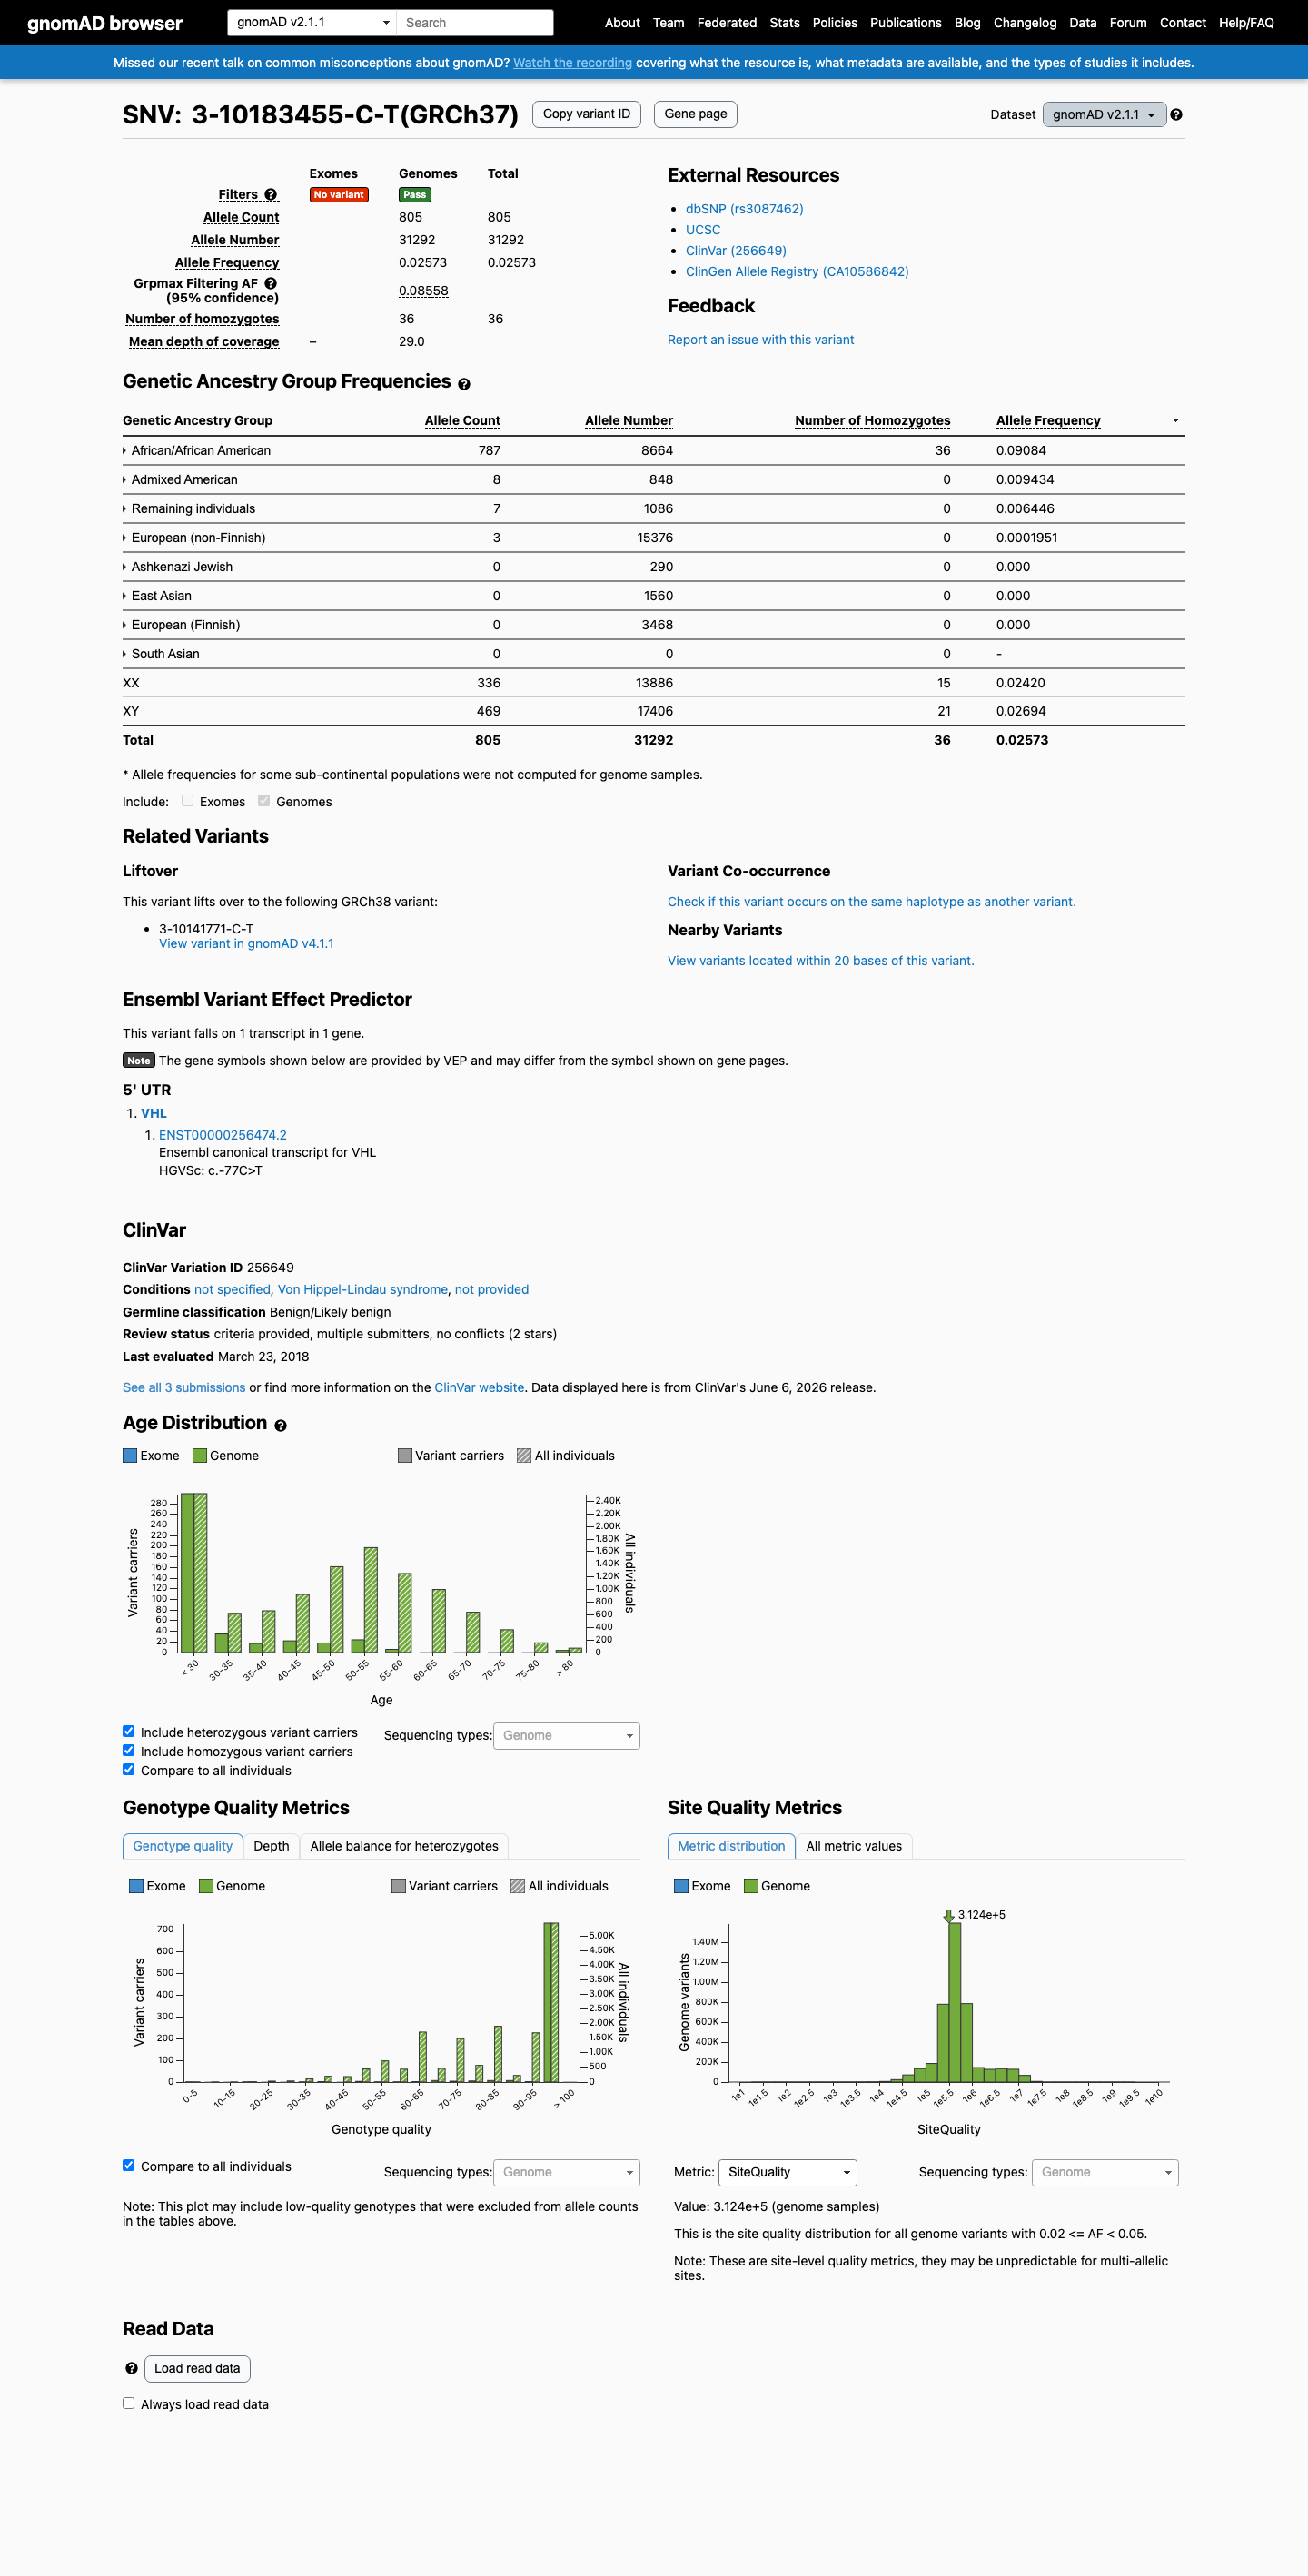Viewport: 1308px width, 2576px height.
Task: Click the 3.124e+5 site quality marker arrow
Action: click(x=948, y=1916)
